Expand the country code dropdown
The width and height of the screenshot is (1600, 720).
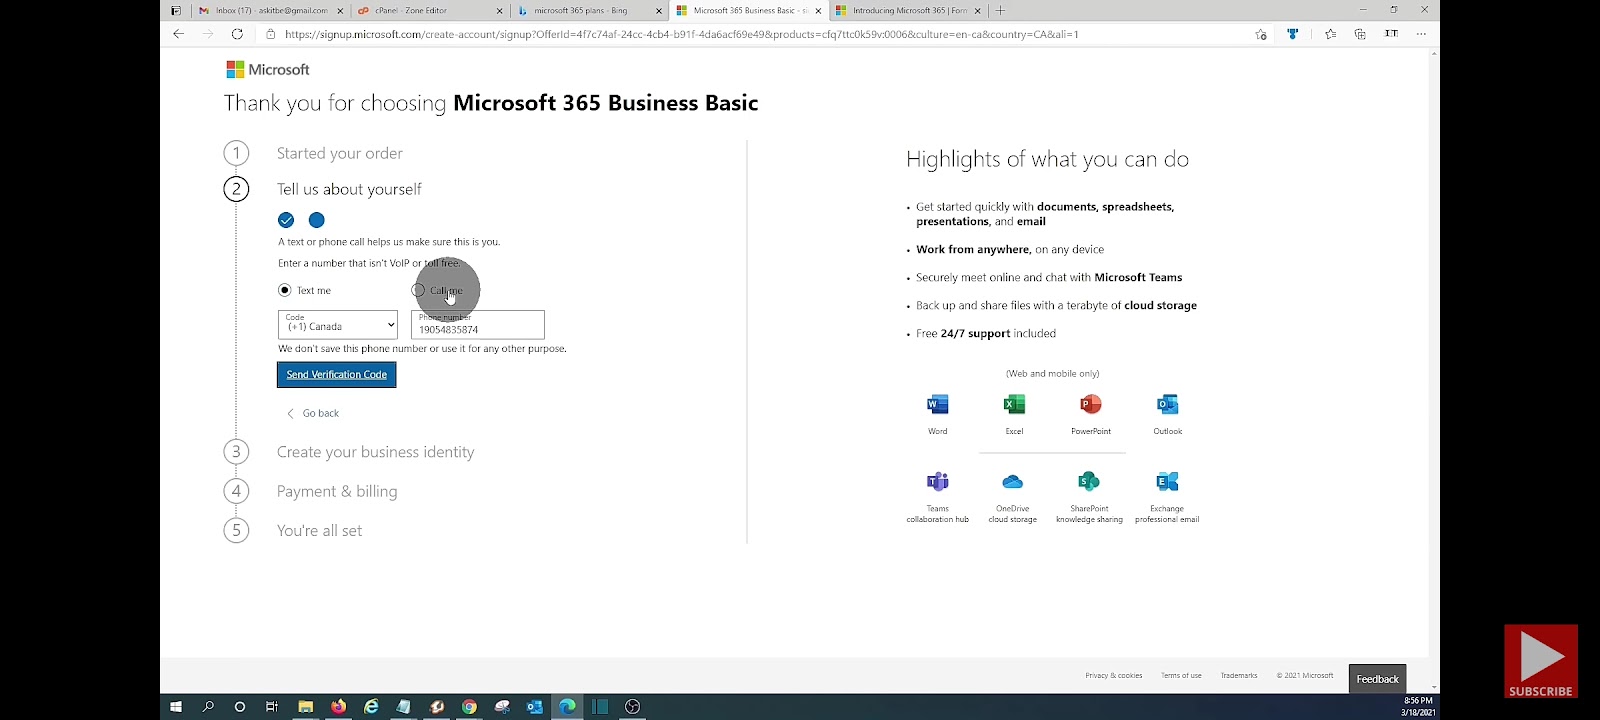338,324
